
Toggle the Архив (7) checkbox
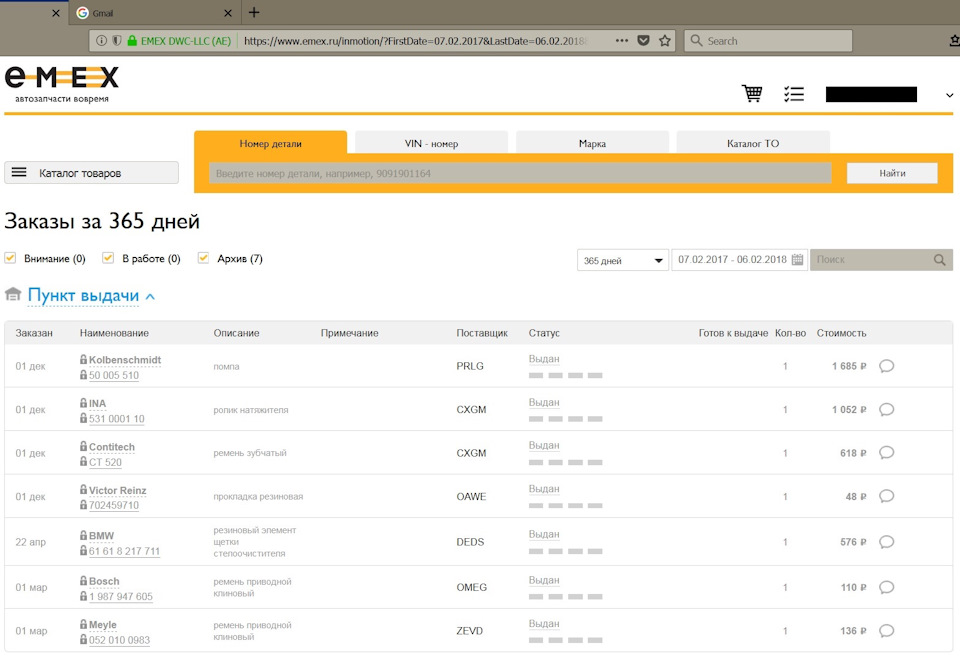203,258
